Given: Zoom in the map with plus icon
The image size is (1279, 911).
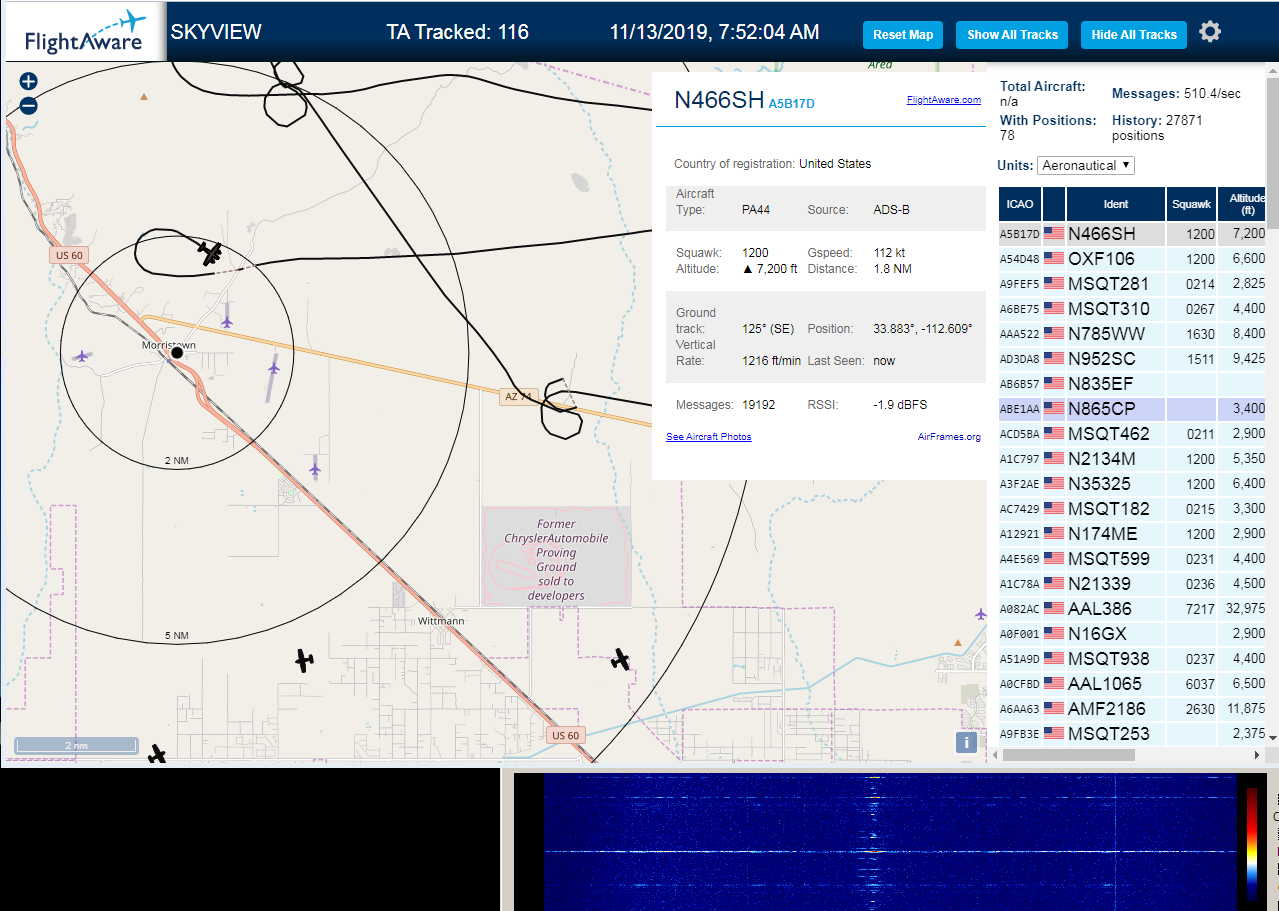Looking at the screenshot, I should pyautogui.click(x=28, y=82).
